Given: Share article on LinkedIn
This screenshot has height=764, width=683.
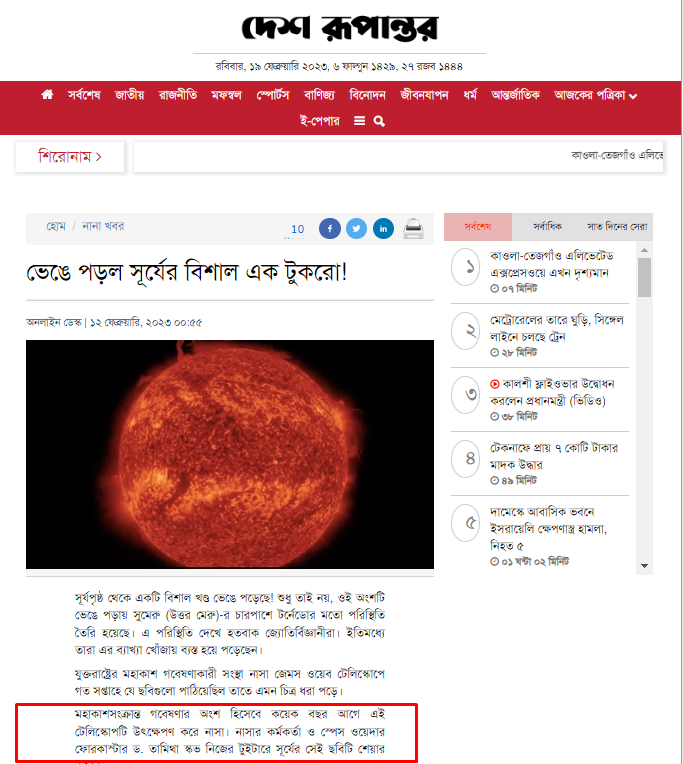Looking at the screenshot, I should click(383, 229).
